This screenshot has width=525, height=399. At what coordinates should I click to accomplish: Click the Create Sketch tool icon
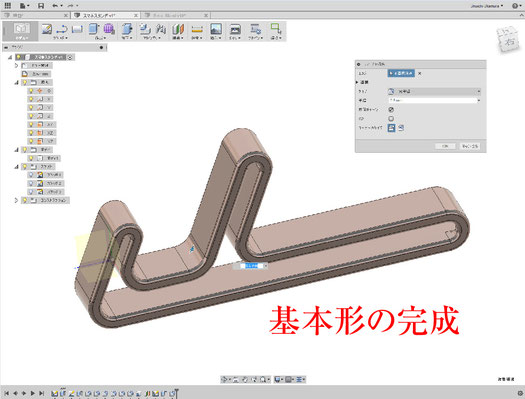pos(47,29)
